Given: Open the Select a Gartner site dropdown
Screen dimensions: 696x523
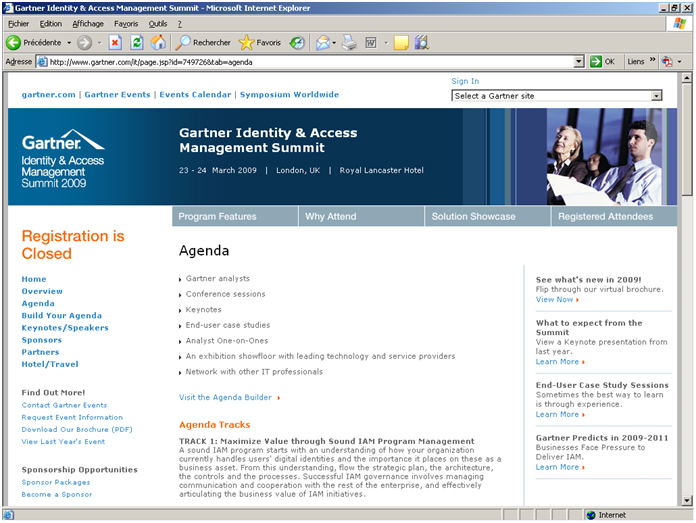Looking at the screenshot, I should click(656, 96).
